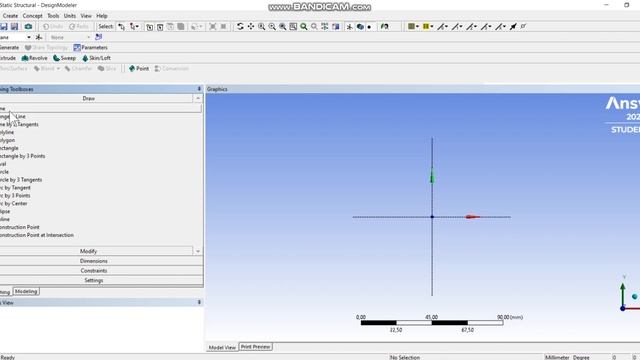Screen dimensions: 640x360
Task: Open the View menu
Action: click(86, 16)
